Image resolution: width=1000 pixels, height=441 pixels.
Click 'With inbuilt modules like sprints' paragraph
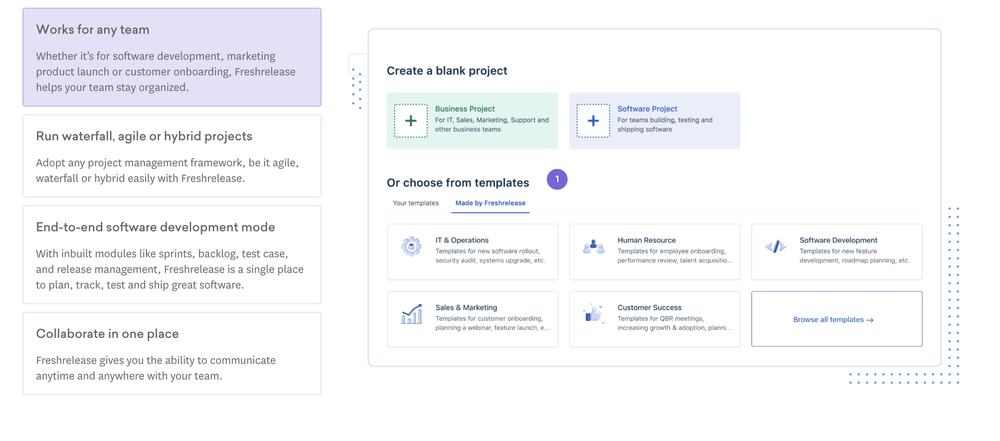click(170, 269)
